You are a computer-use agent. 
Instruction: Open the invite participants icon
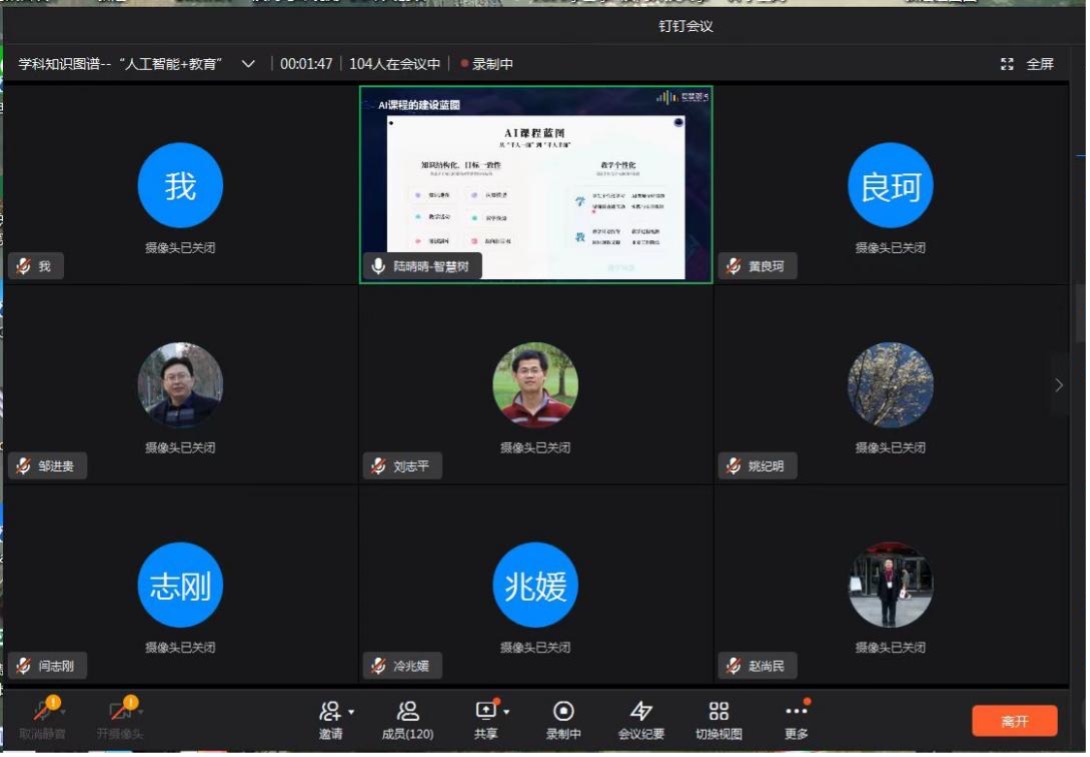tap(330, 711)
